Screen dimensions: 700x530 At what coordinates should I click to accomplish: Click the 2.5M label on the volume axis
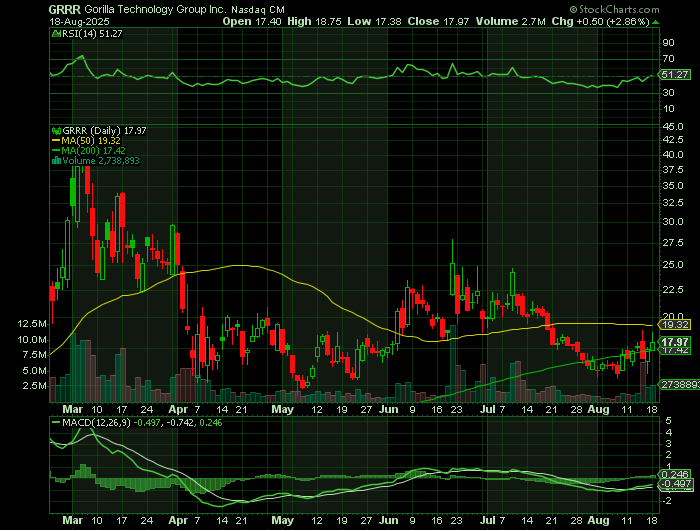point(35,385)
